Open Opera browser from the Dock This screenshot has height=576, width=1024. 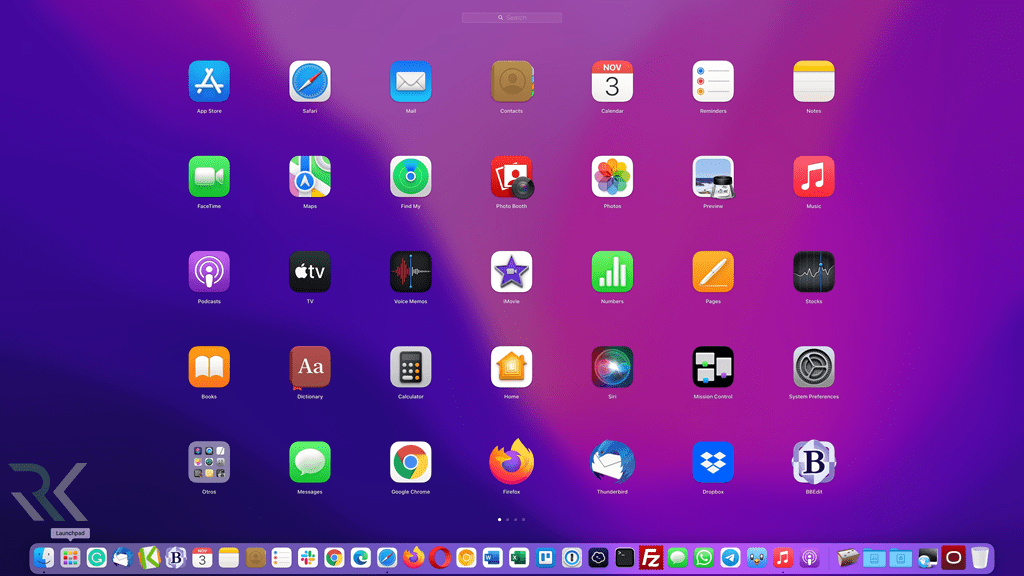click(440, 558)
